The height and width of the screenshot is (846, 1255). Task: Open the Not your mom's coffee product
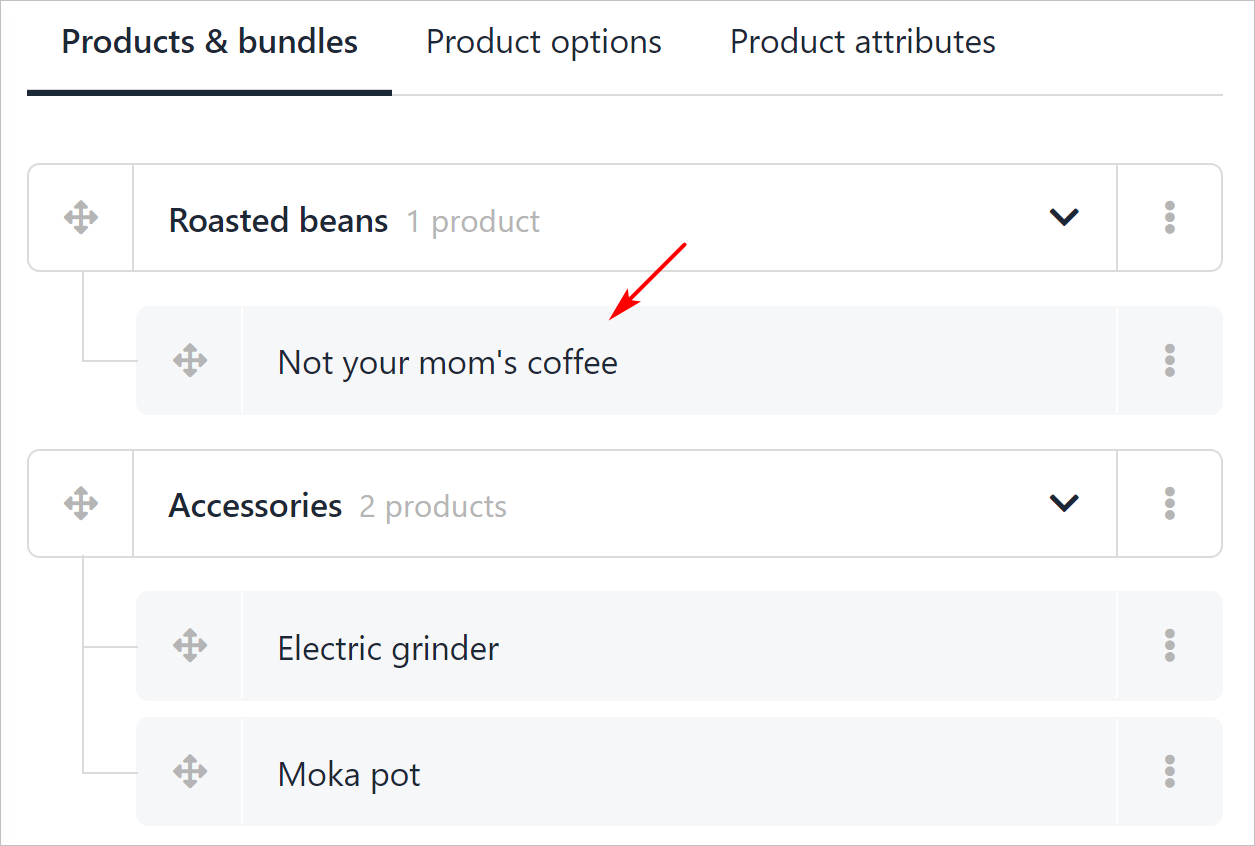pyautogui.click(x=447, y=362)
